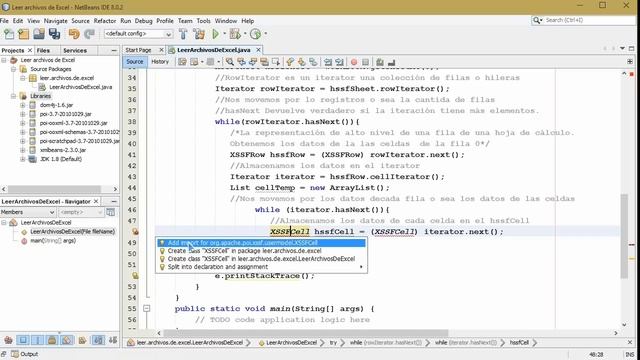The height and width of the screenshot is (360, 640).
Task: Click the Projects panel horizontal scrollbar
Action: (x=54, y=189)
